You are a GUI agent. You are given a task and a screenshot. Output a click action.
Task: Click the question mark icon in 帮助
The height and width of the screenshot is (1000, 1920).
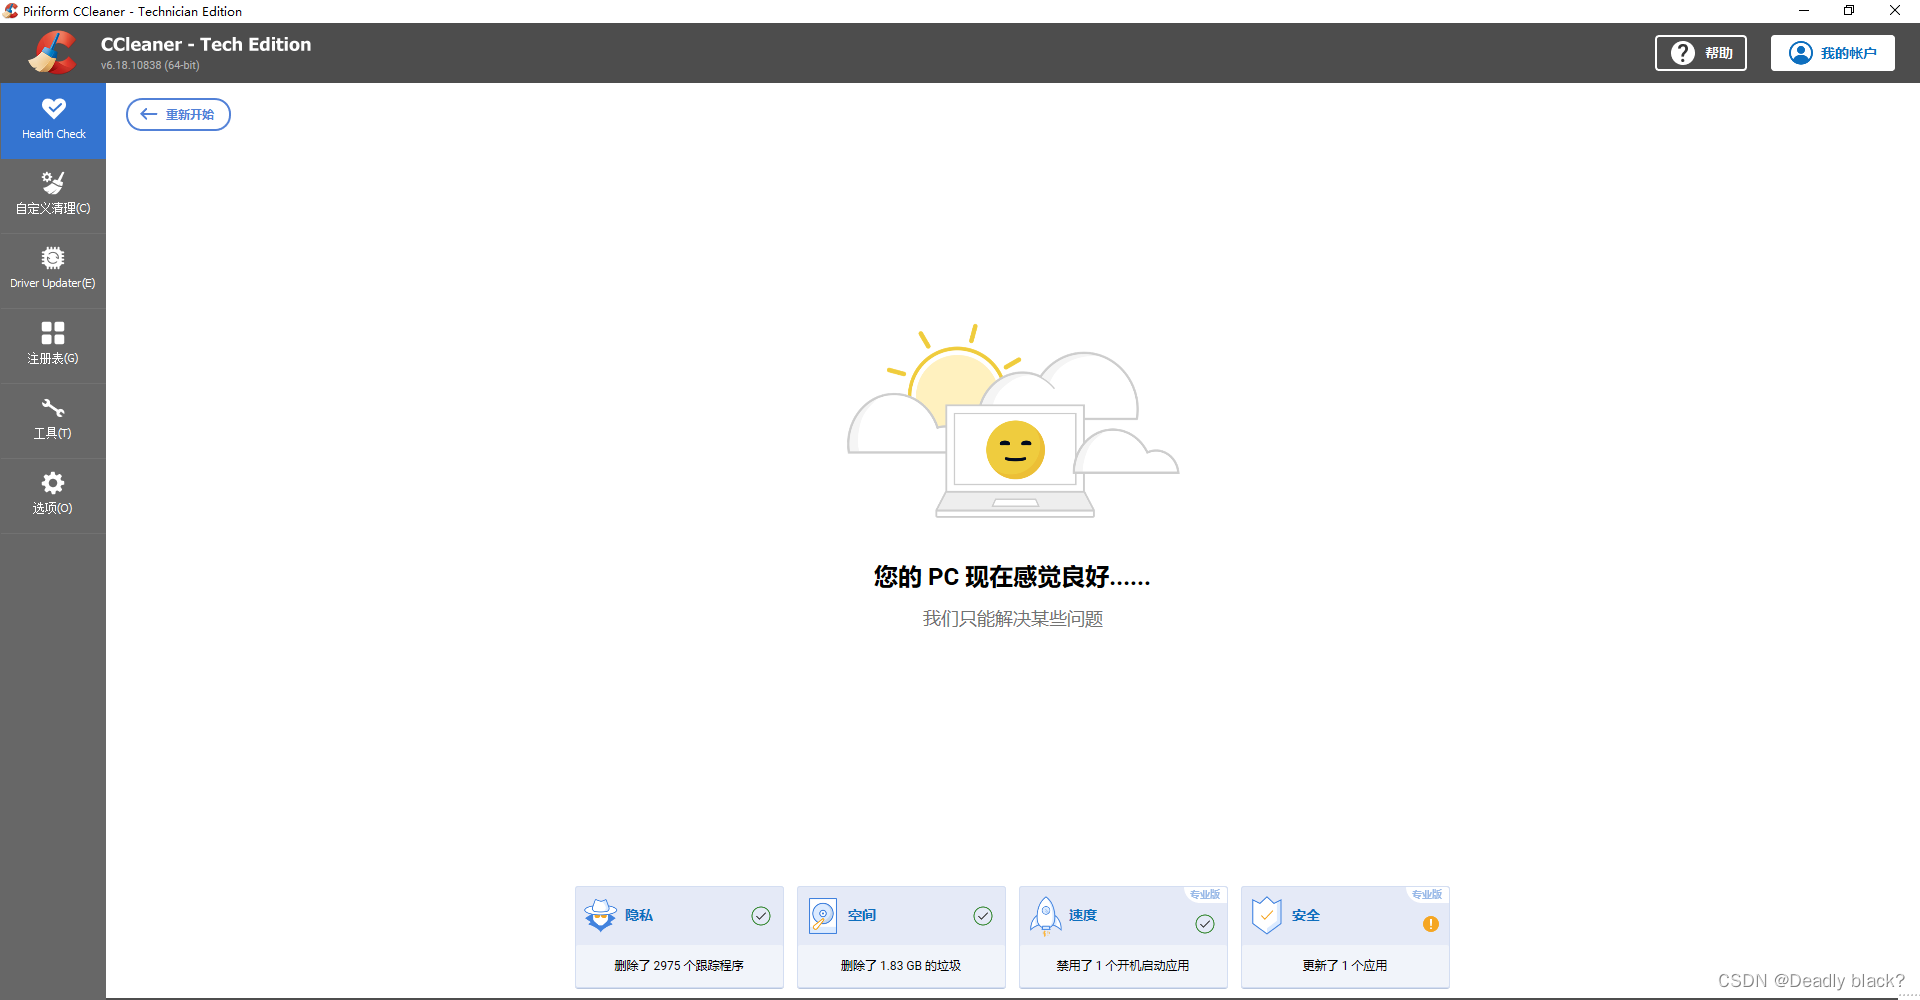point(1683,53)
